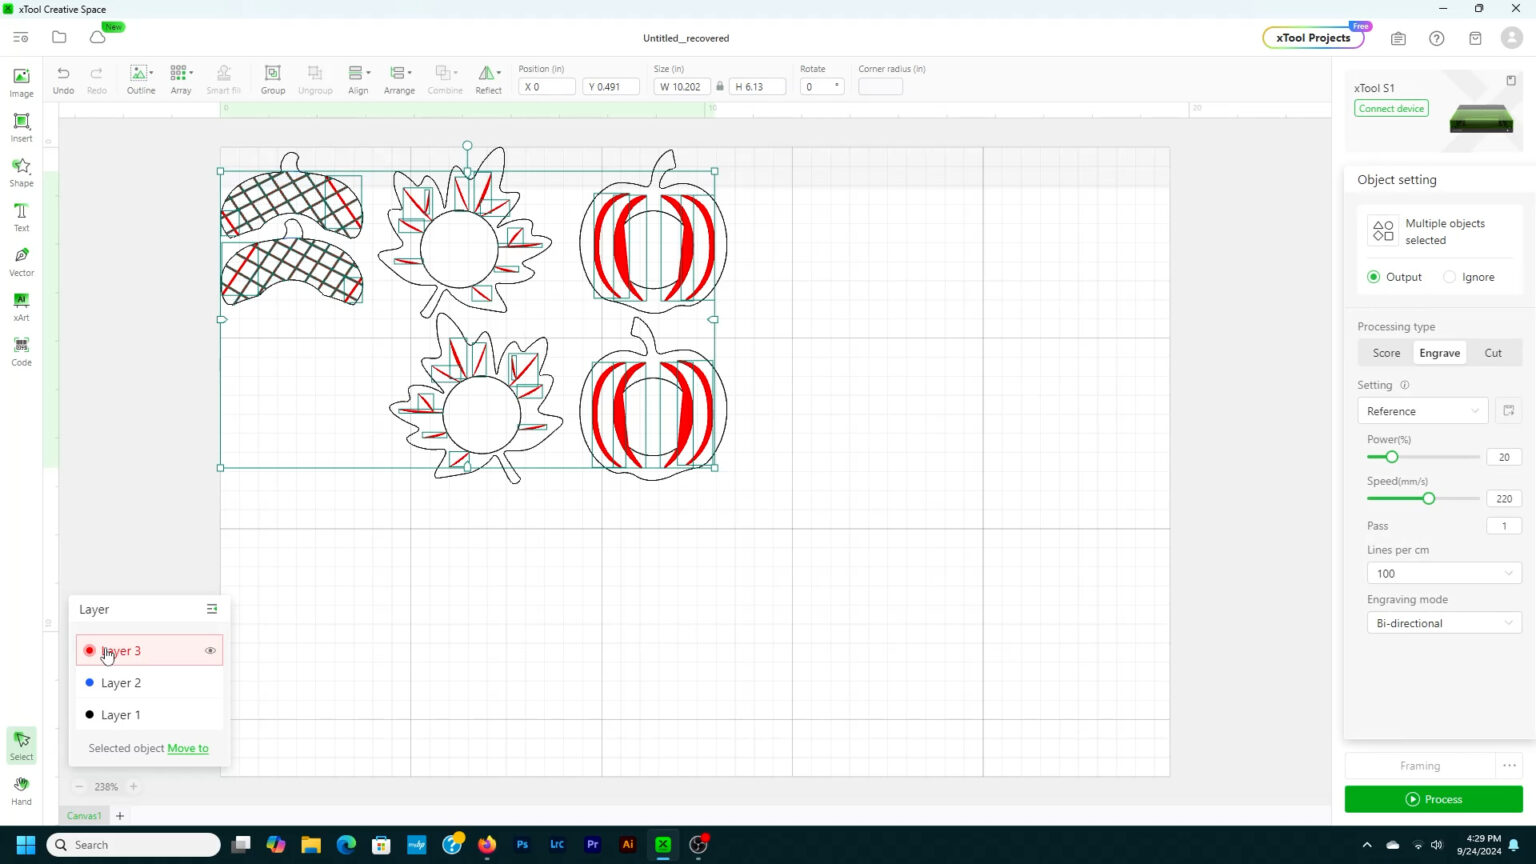Group the selected objects
The height and width of the screenshot is (864, 1536).
click(x=272, y=78)
